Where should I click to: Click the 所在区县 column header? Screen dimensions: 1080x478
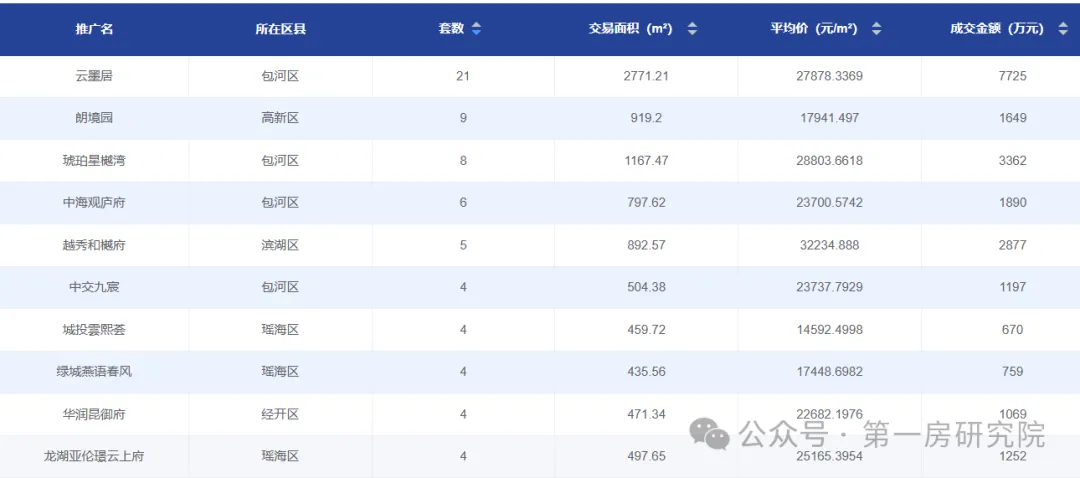coord(280,29)
